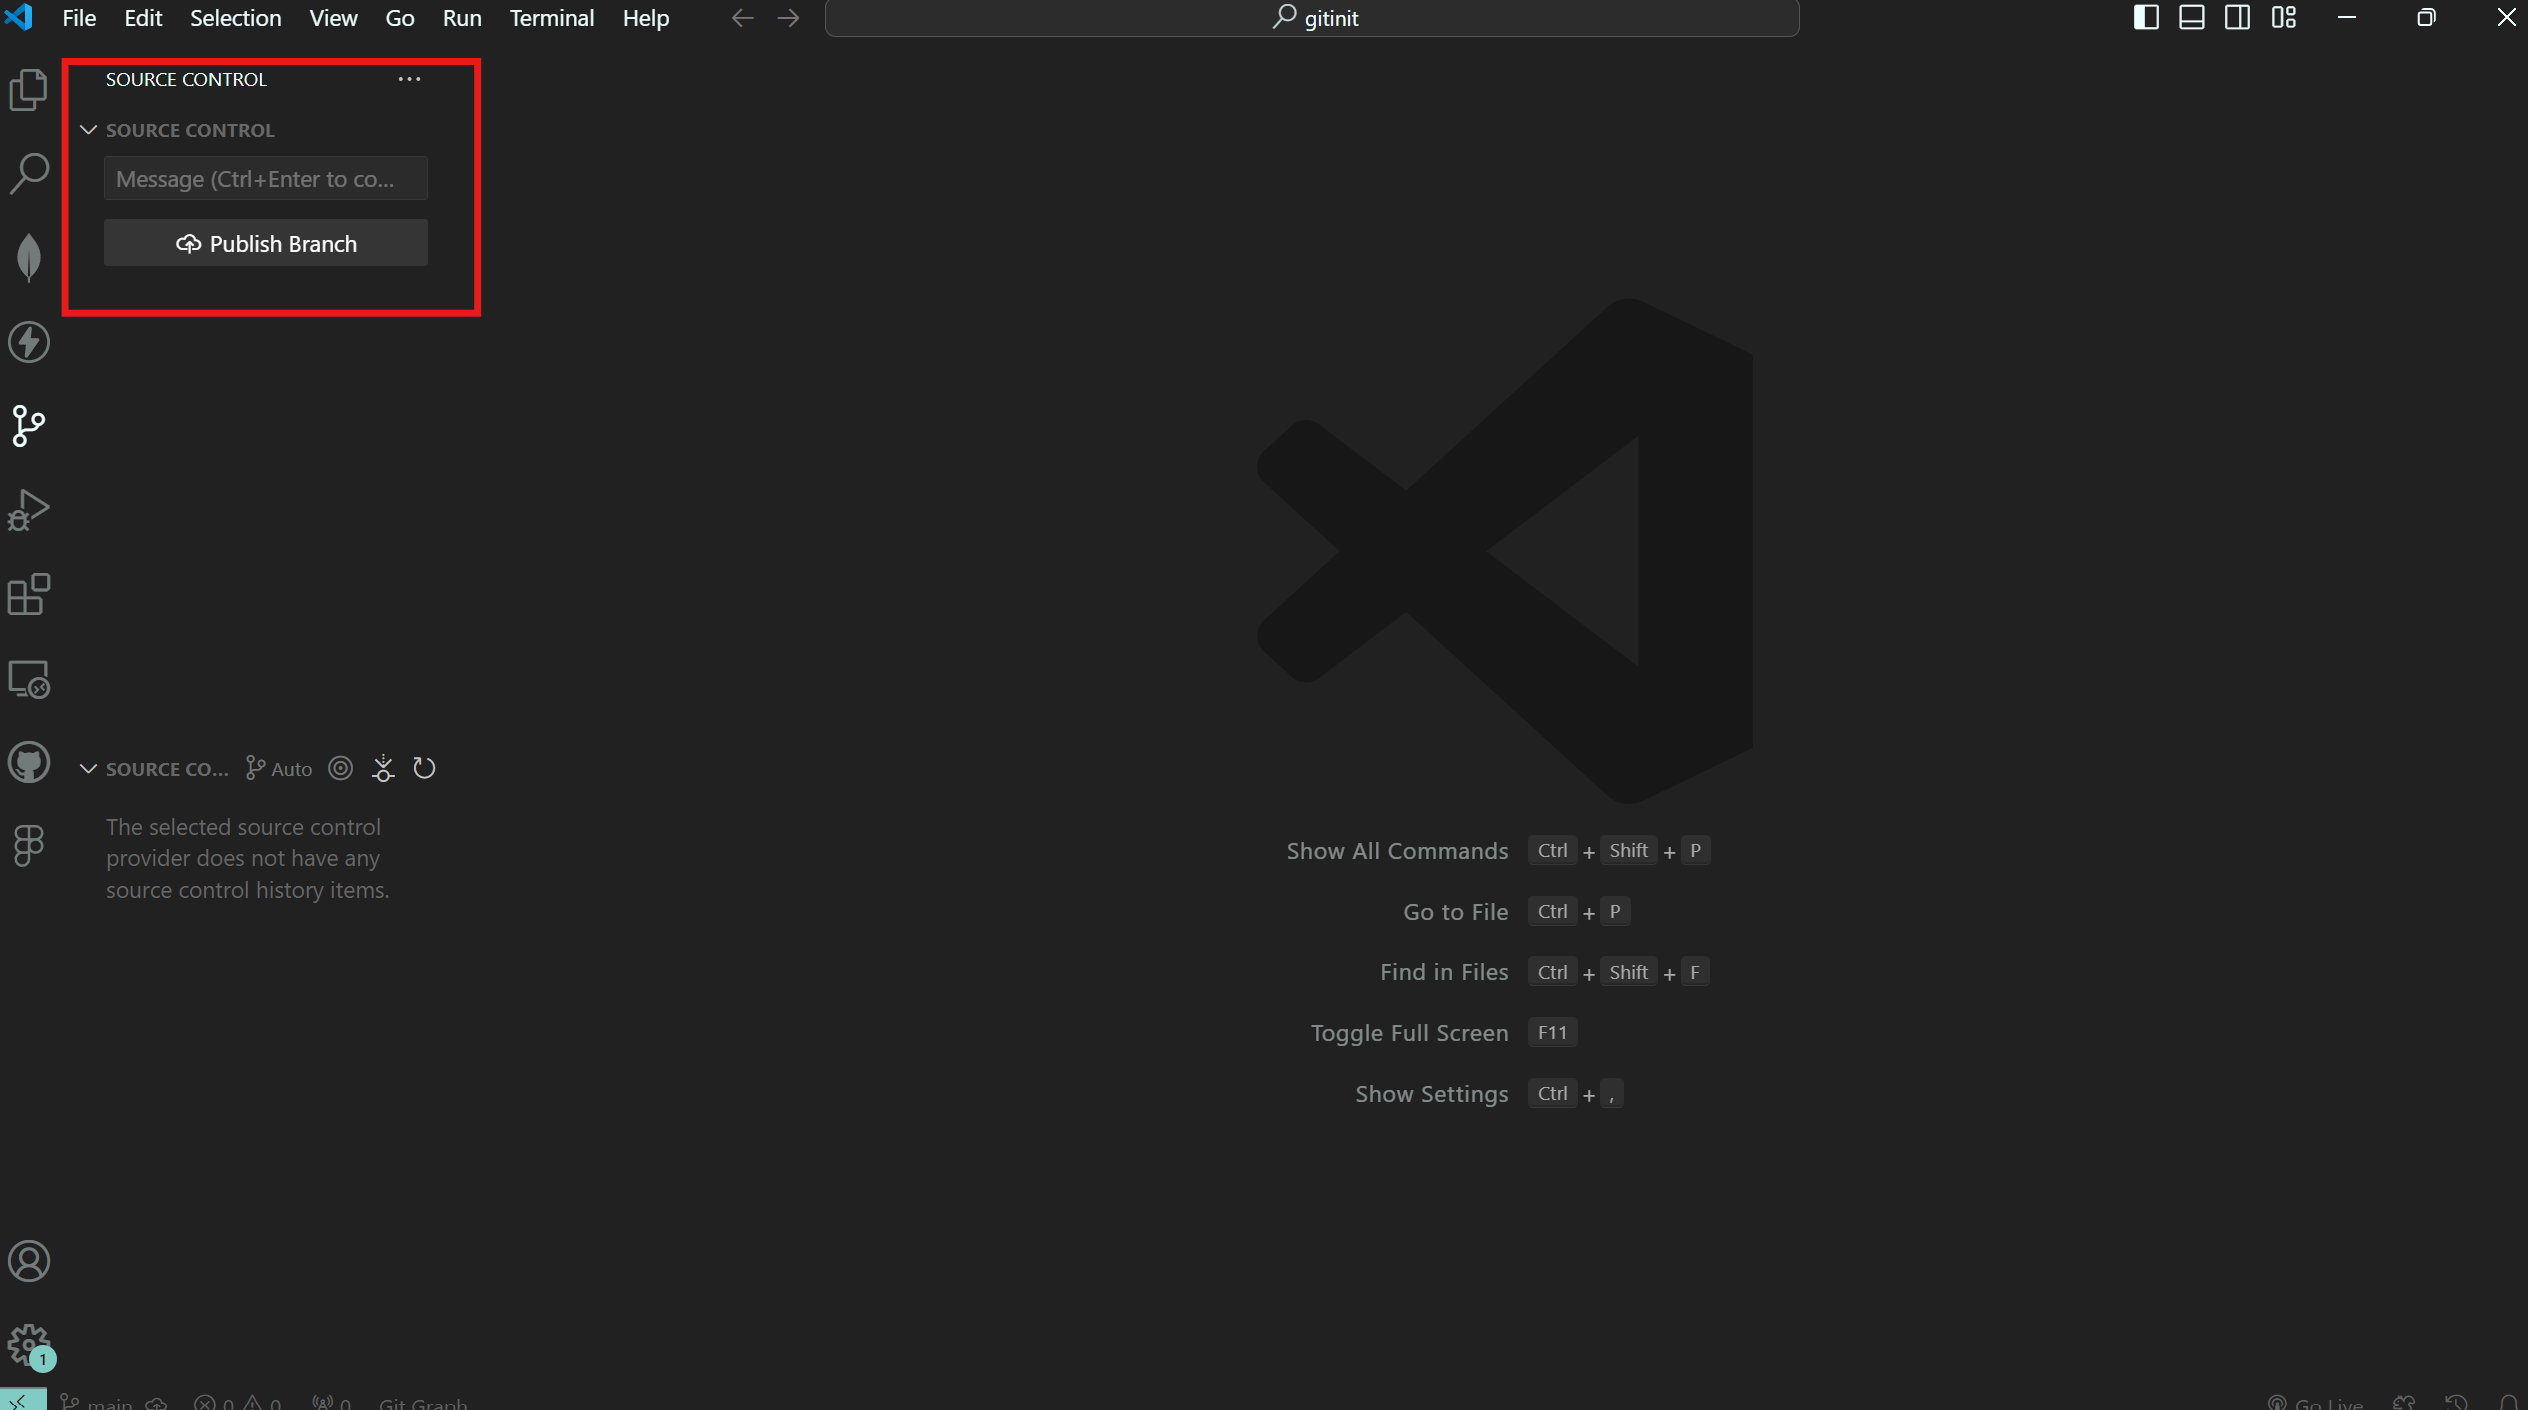
Task: Open the Thunder Client lightning icon
Action: pyautogui.click(x=28, y=342)
